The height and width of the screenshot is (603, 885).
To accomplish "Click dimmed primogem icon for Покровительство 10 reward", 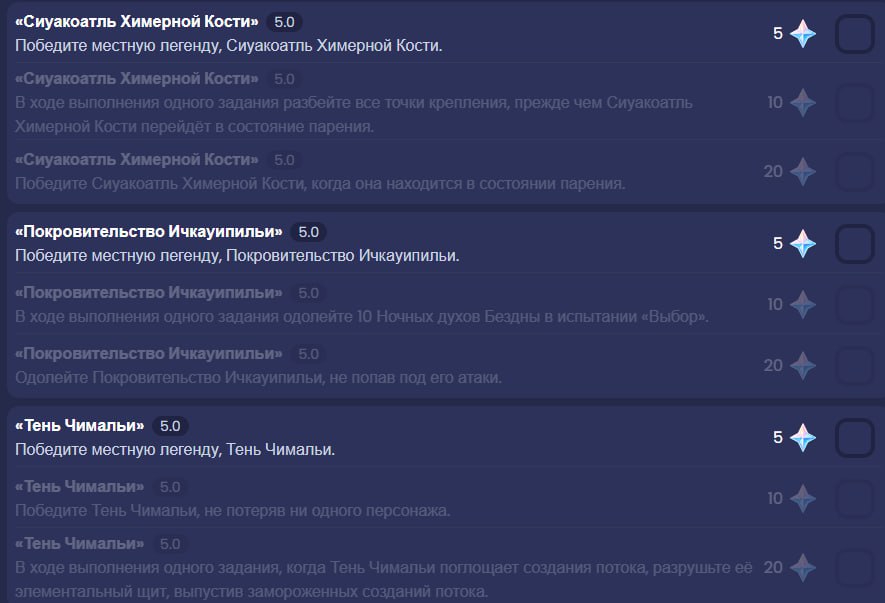I will pos(803,305).
